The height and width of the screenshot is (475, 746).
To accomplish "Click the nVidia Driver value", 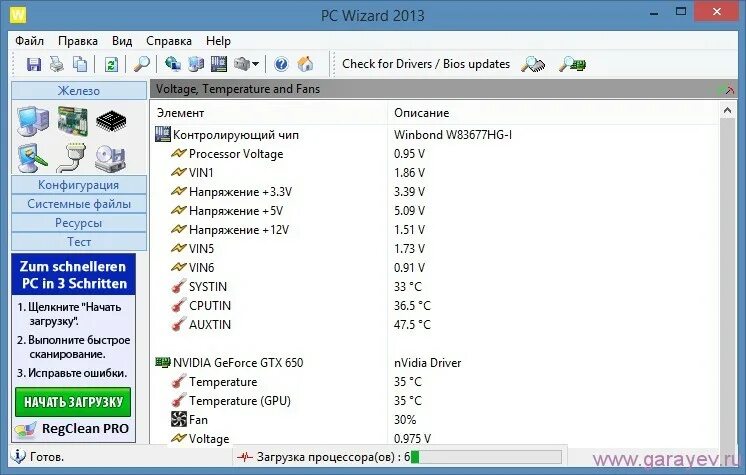I will pyautogui.click(x=427, y=363).
